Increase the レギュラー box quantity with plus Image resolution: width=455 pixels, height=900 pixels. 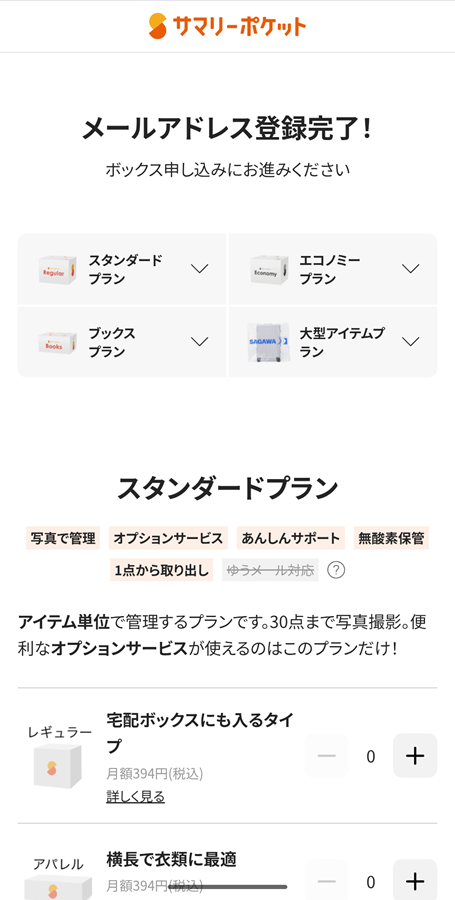coord(415,756)
